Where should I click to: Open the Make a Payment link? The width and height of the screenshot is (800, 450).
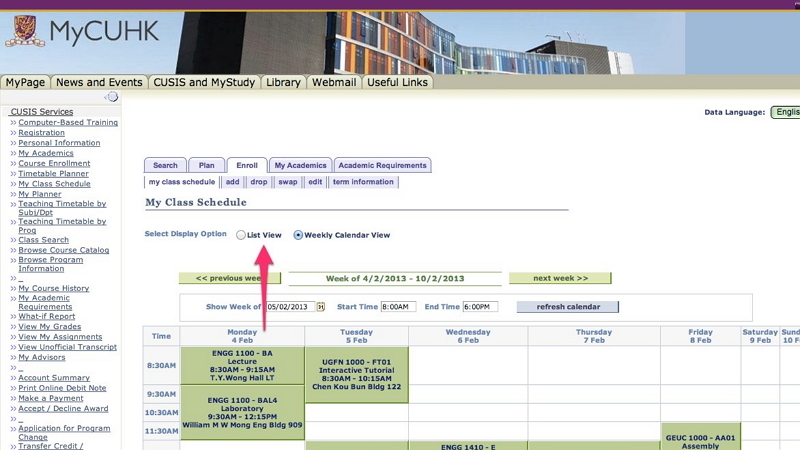(x=51, y=398)
